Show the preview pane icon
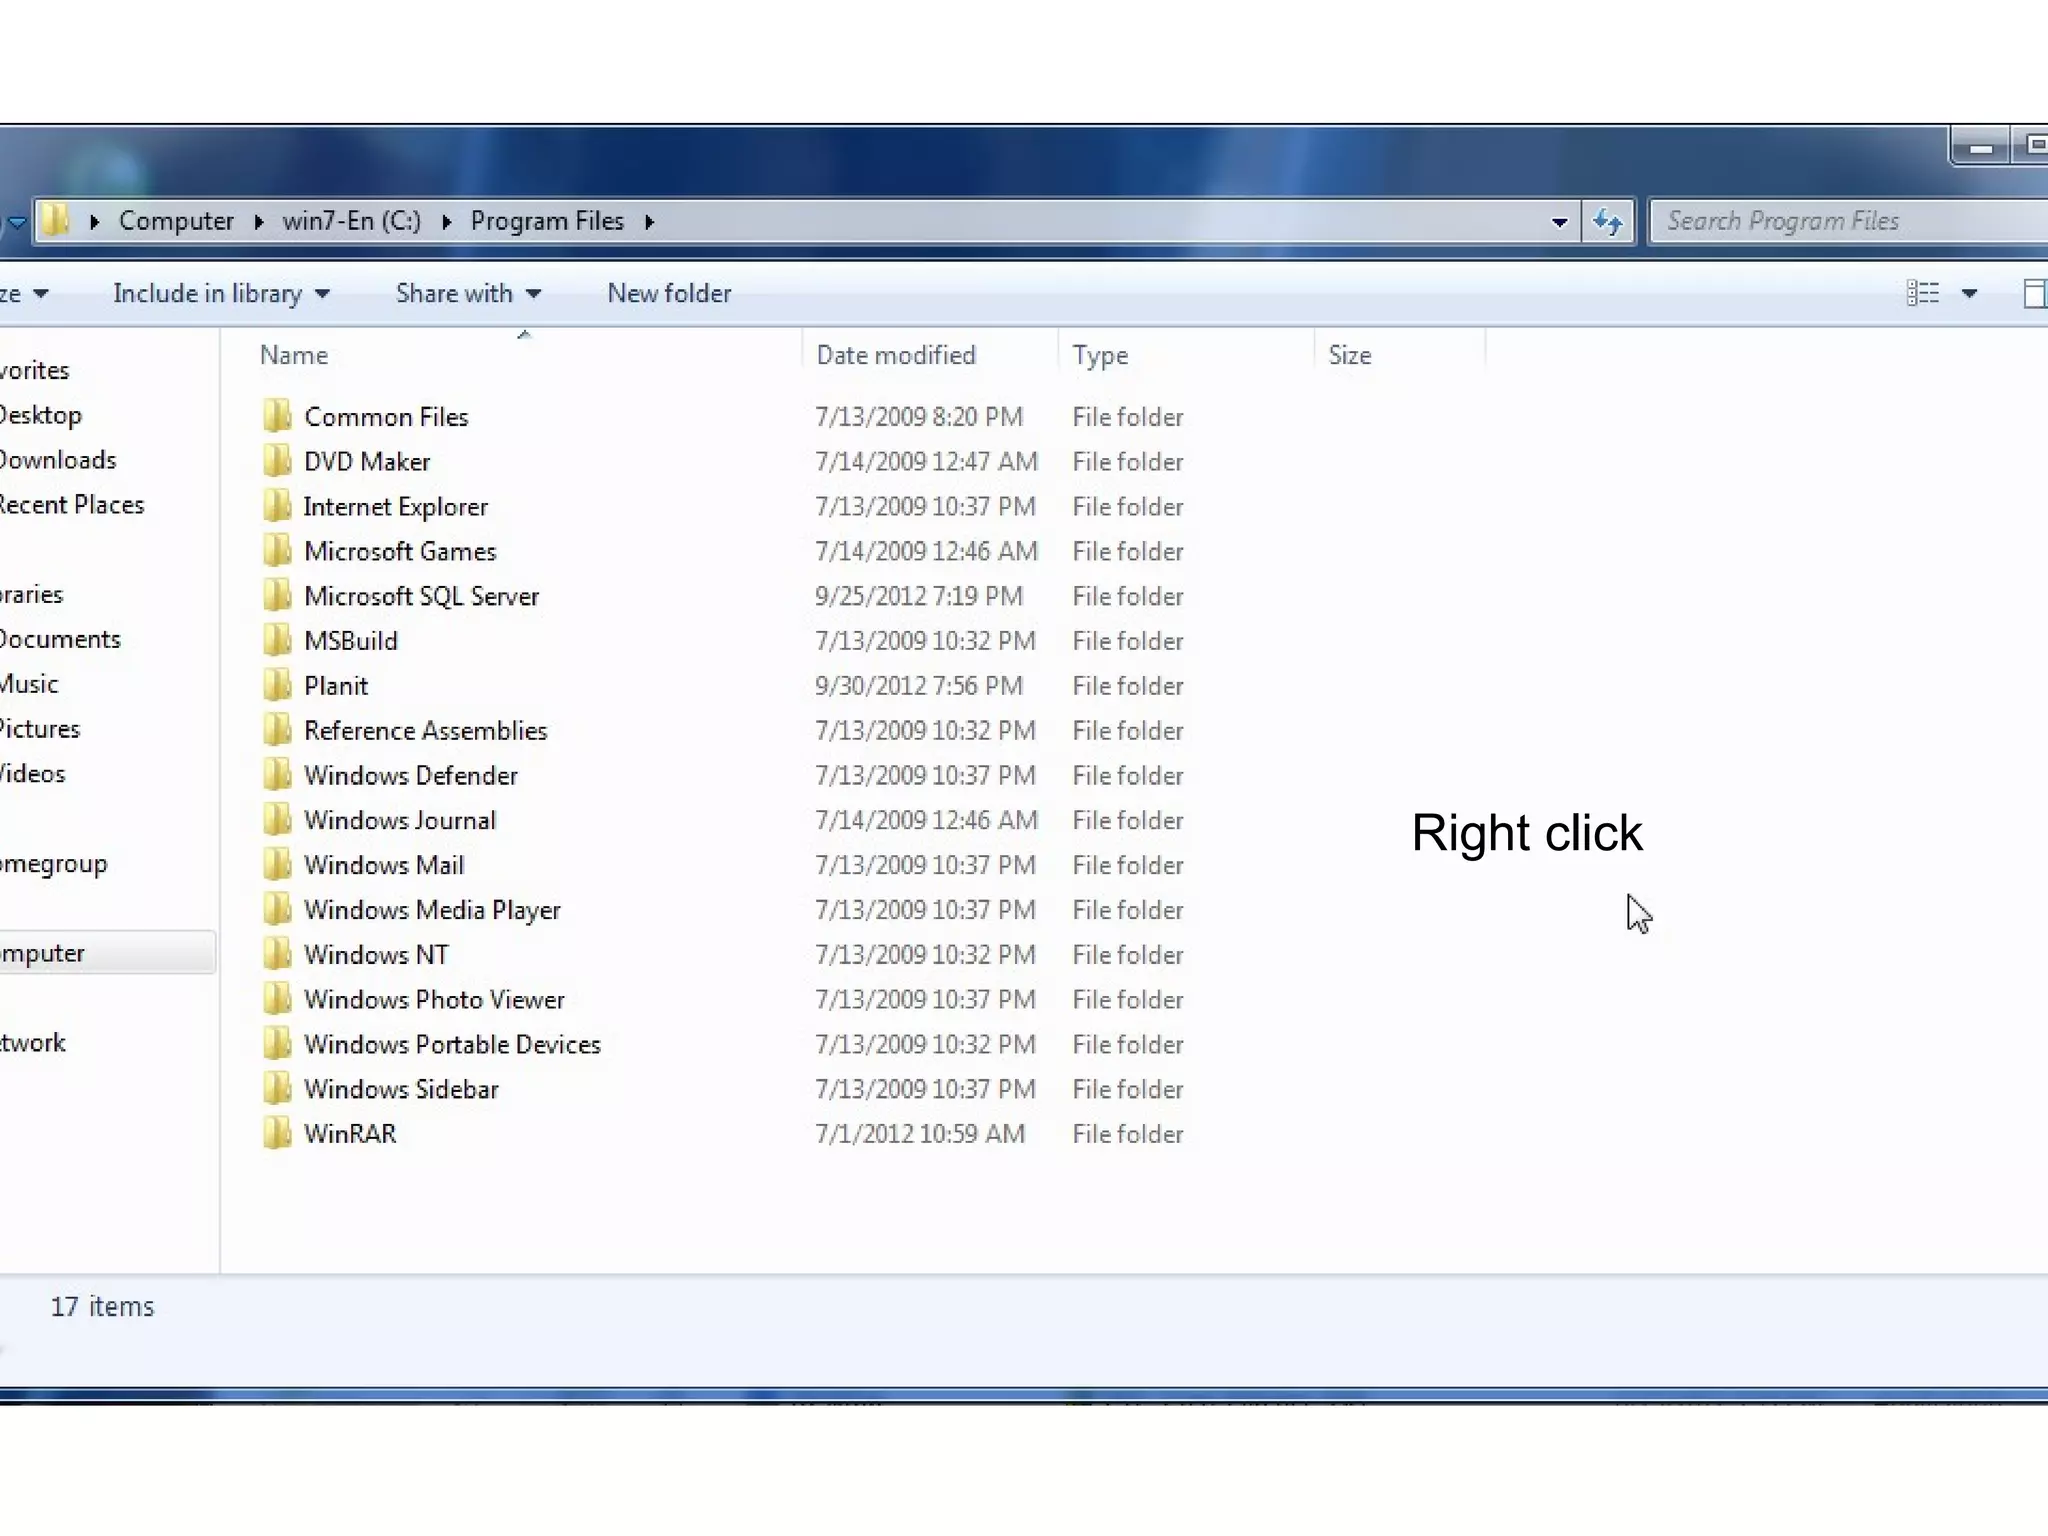Viewport: 2048px width, 1536px height. point(2034,293)
